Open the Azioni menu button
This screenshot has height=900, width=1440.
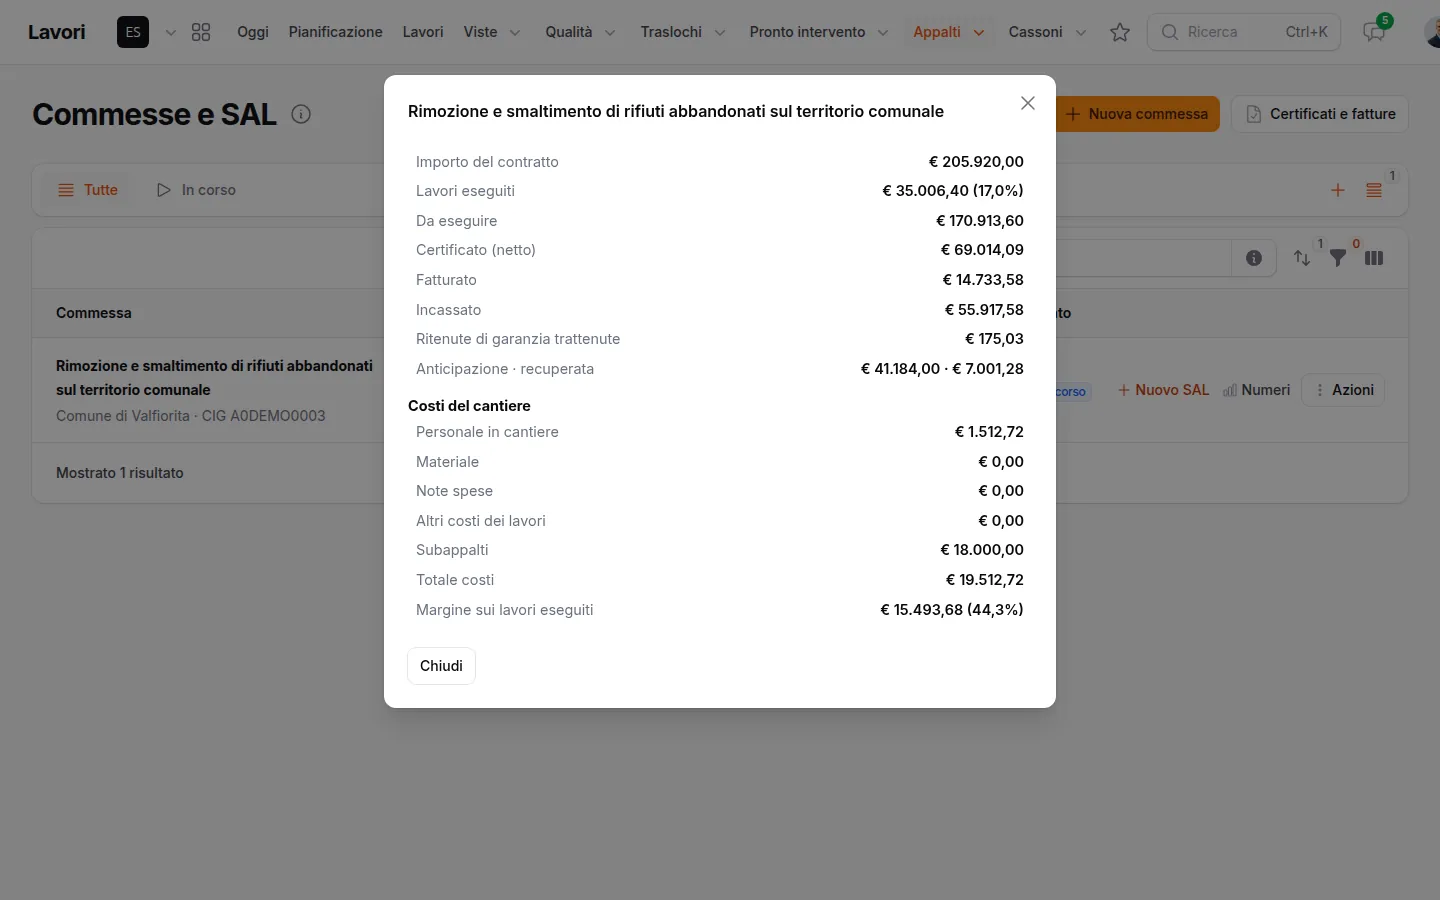(1343, 390)
